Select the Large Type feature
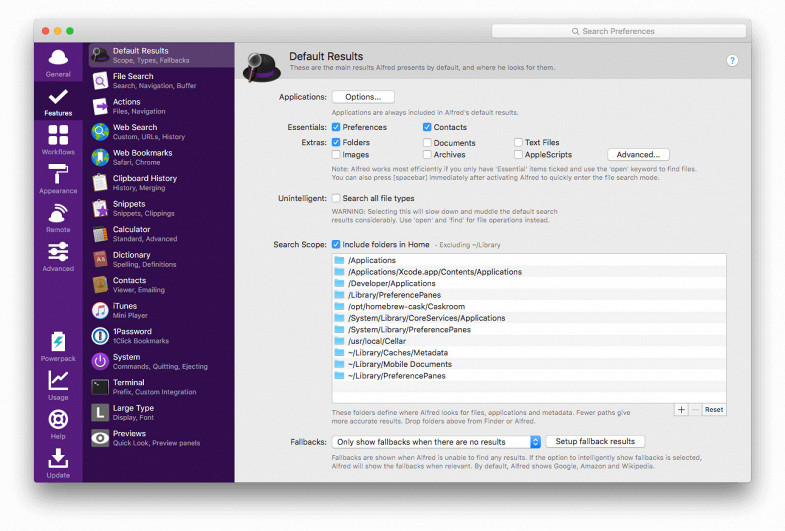The height and width of the screenshot is (531, 785). [x=161, y=412]
